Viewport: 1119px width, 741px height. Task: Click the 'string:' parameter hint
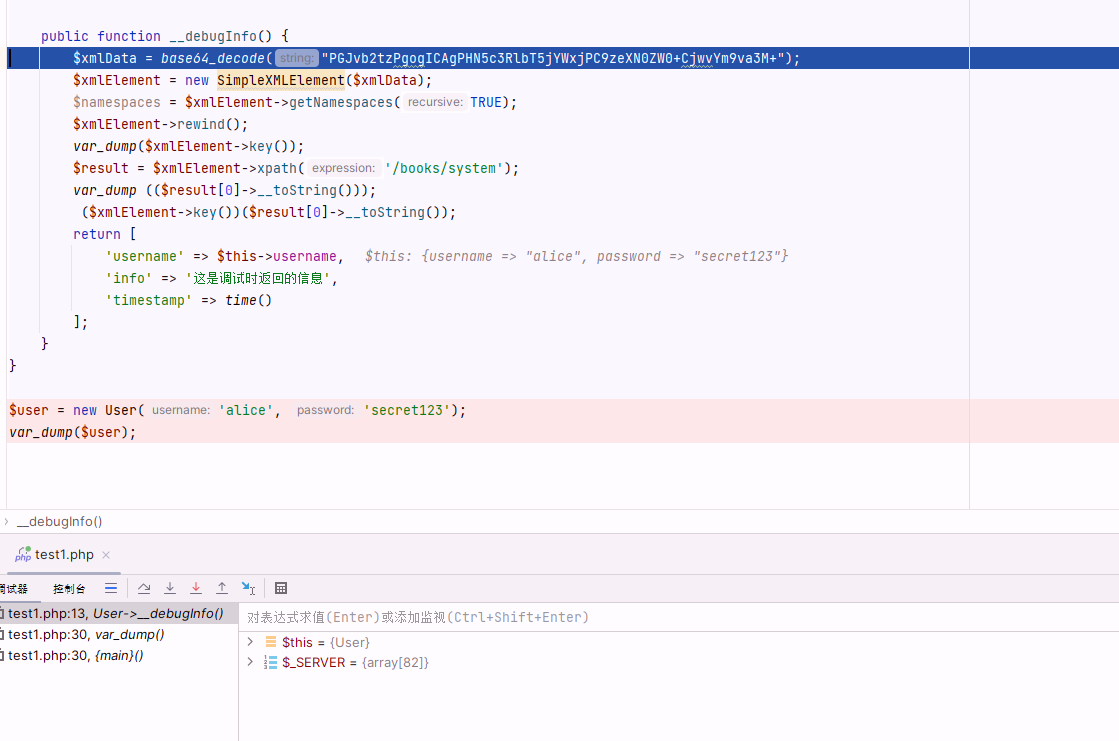click(296, 59)
